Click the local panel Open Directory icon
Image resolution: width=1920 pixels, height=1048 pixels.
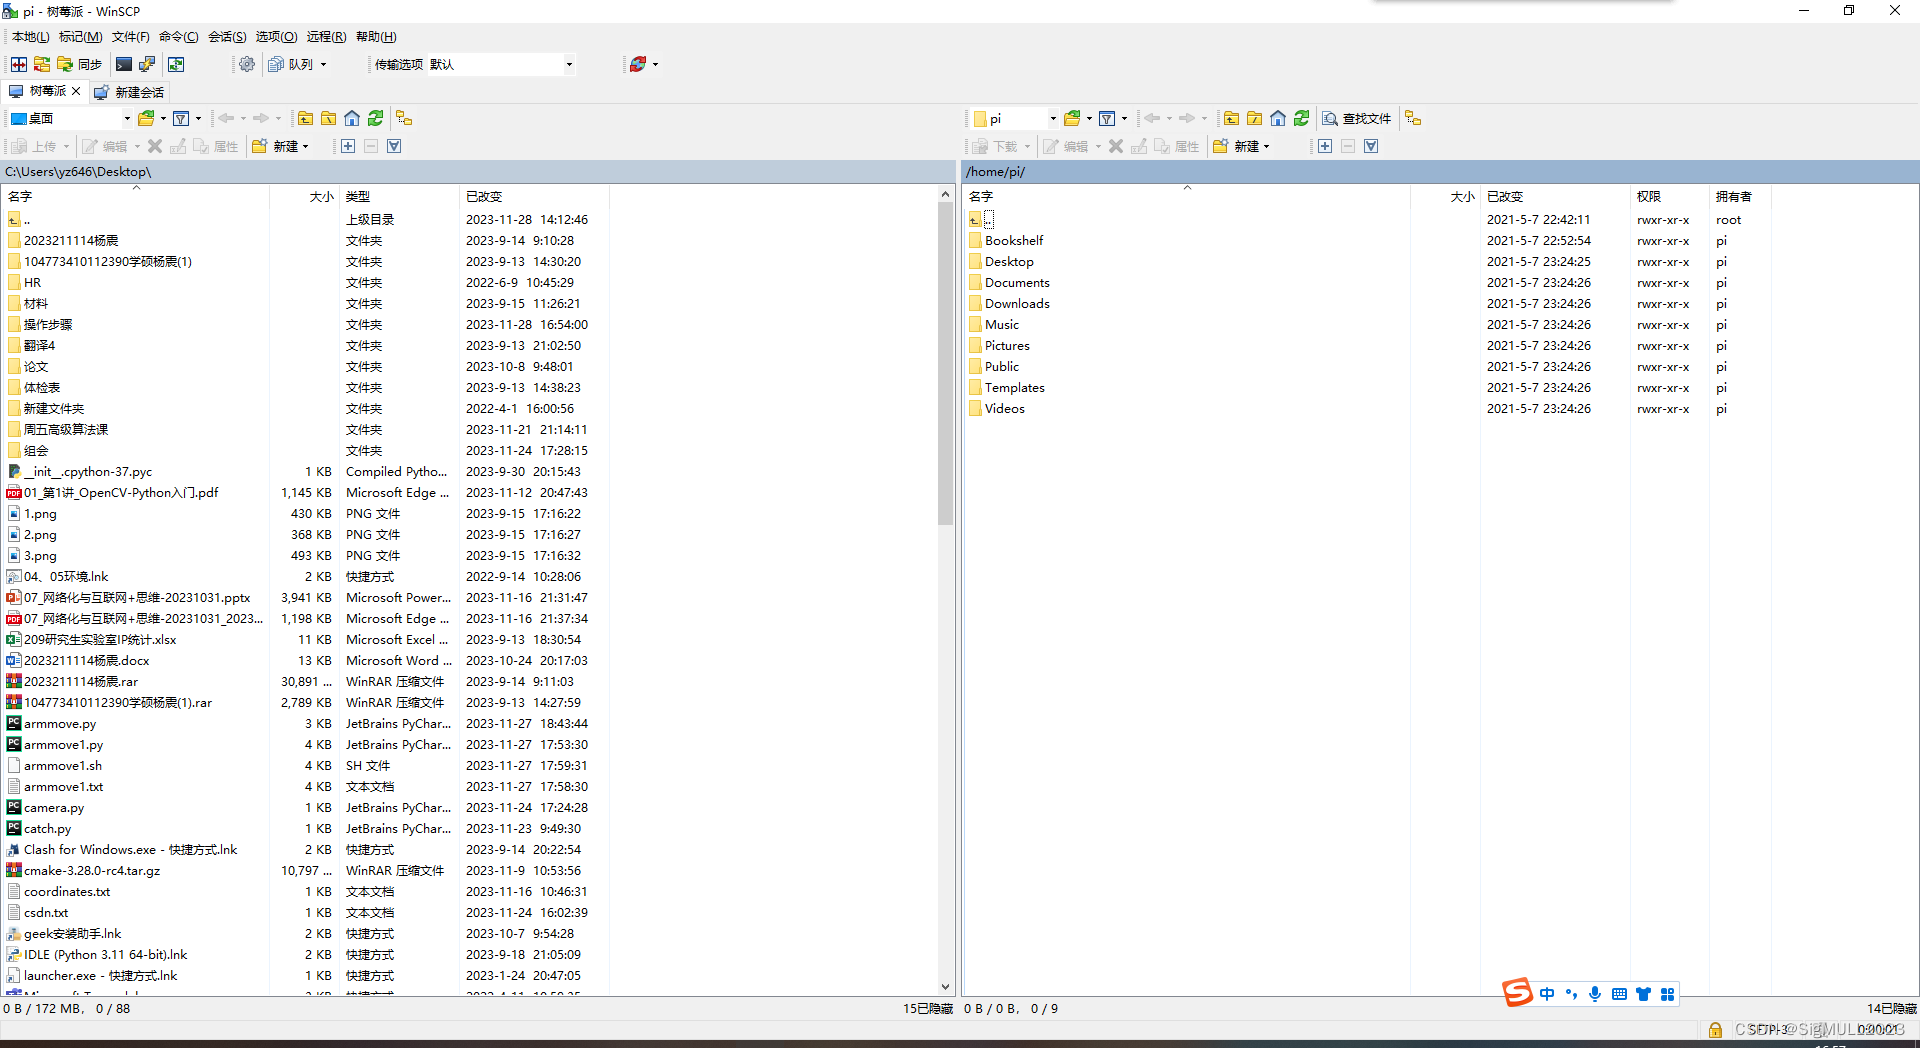point(146,118)
